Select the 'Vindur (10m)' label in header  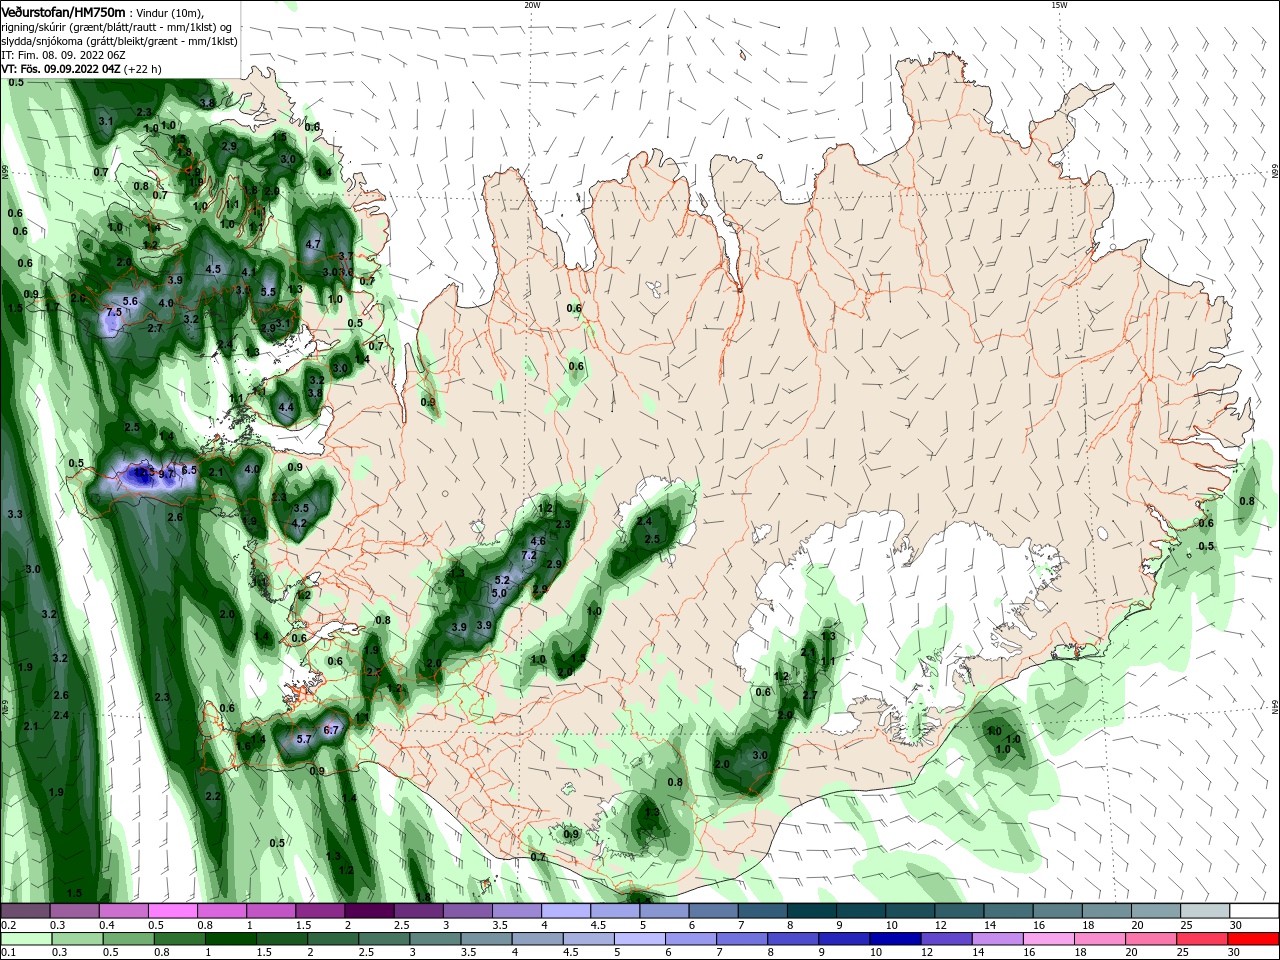coord(172,12)
